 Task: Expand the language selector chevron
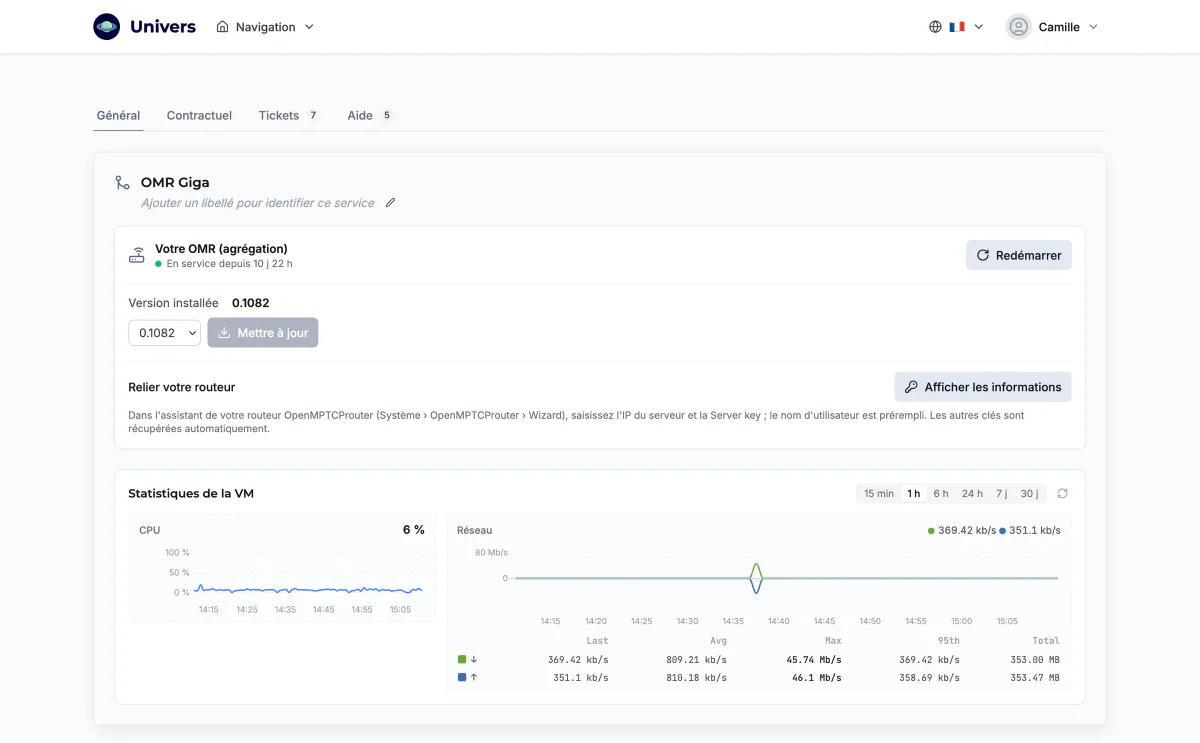(x=979, y=27)
